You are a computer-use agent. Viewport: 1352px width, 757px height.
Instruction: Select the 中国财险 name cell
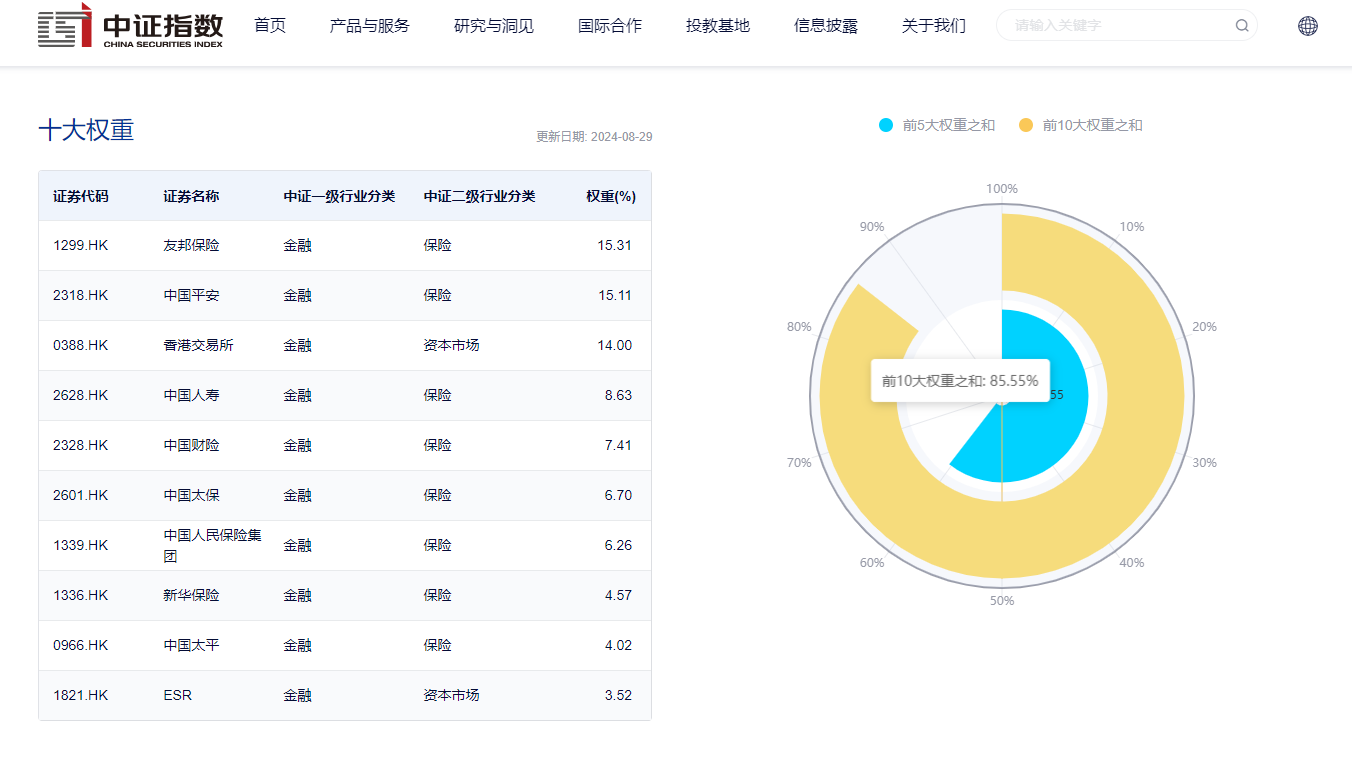click(x=191, y=445)
